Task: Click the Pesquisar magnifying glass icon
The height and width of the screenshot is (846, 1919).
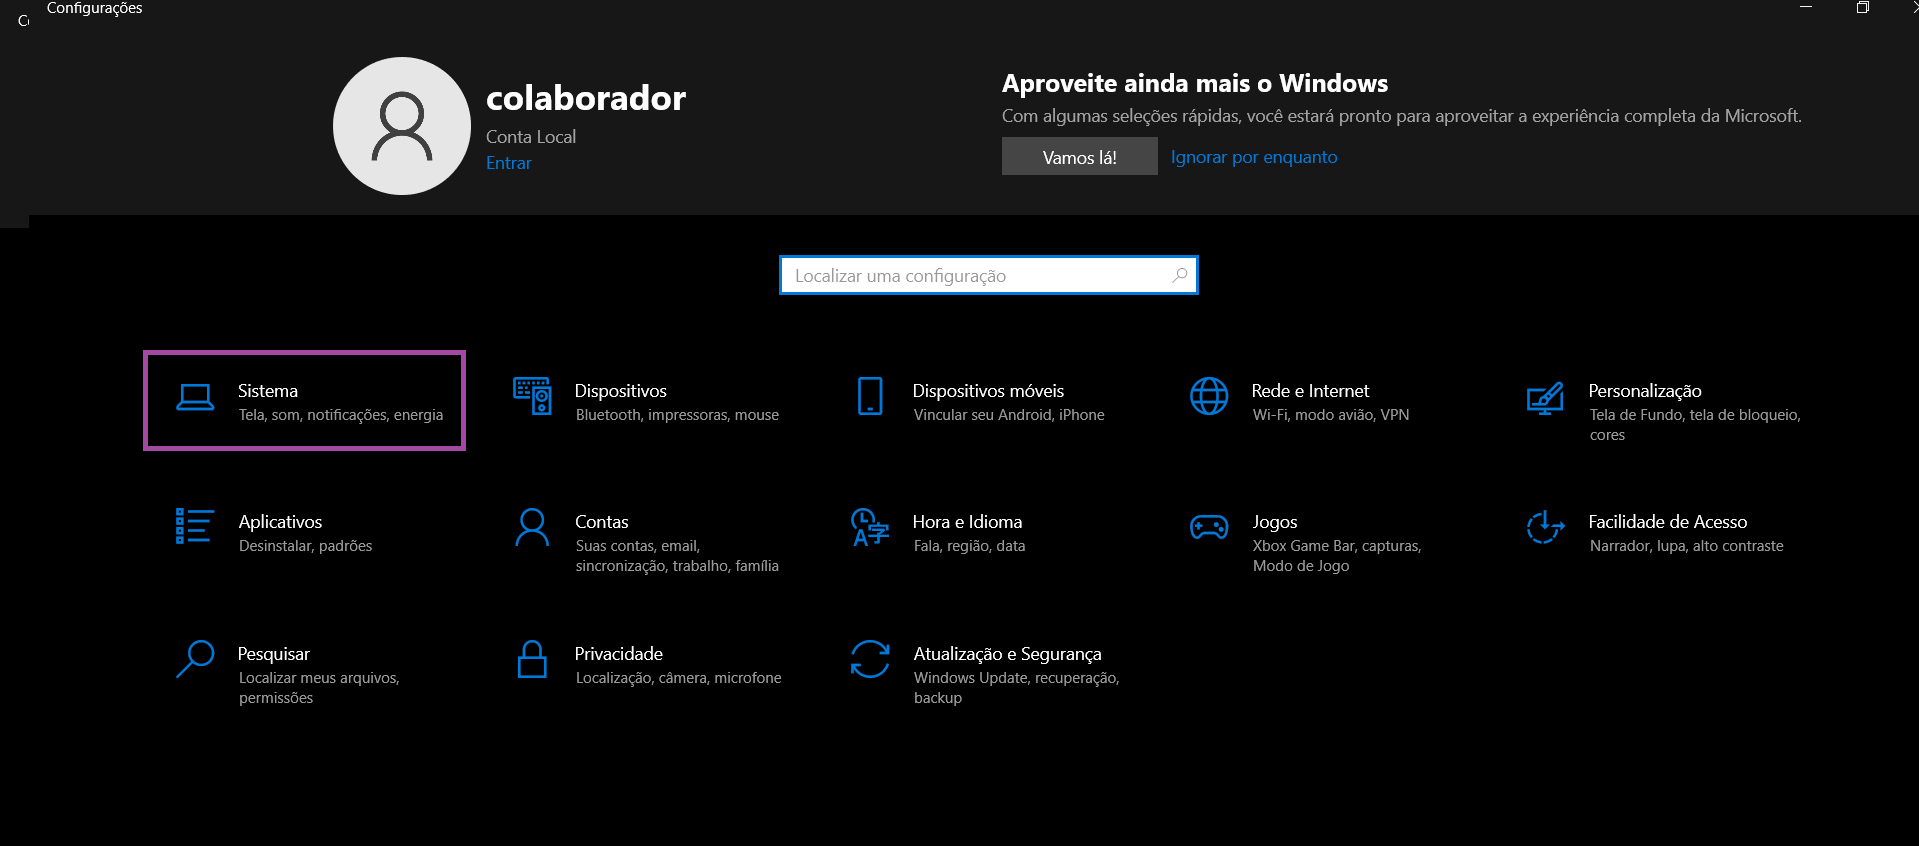Action: 195,659
